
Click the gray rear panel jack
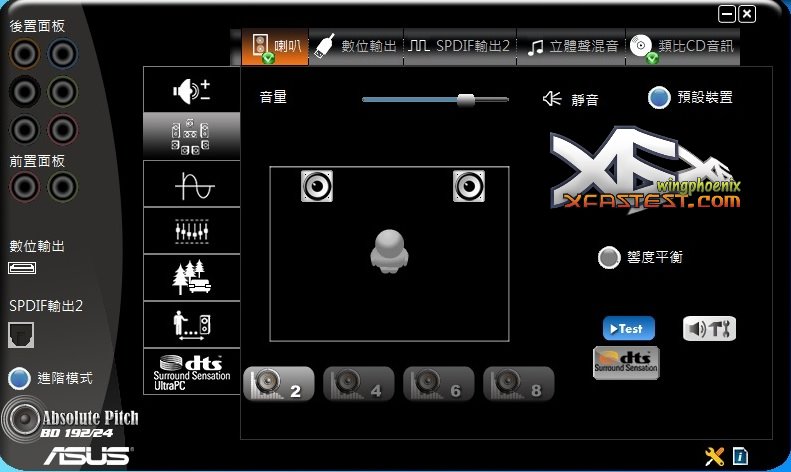(x=24, y=130)
